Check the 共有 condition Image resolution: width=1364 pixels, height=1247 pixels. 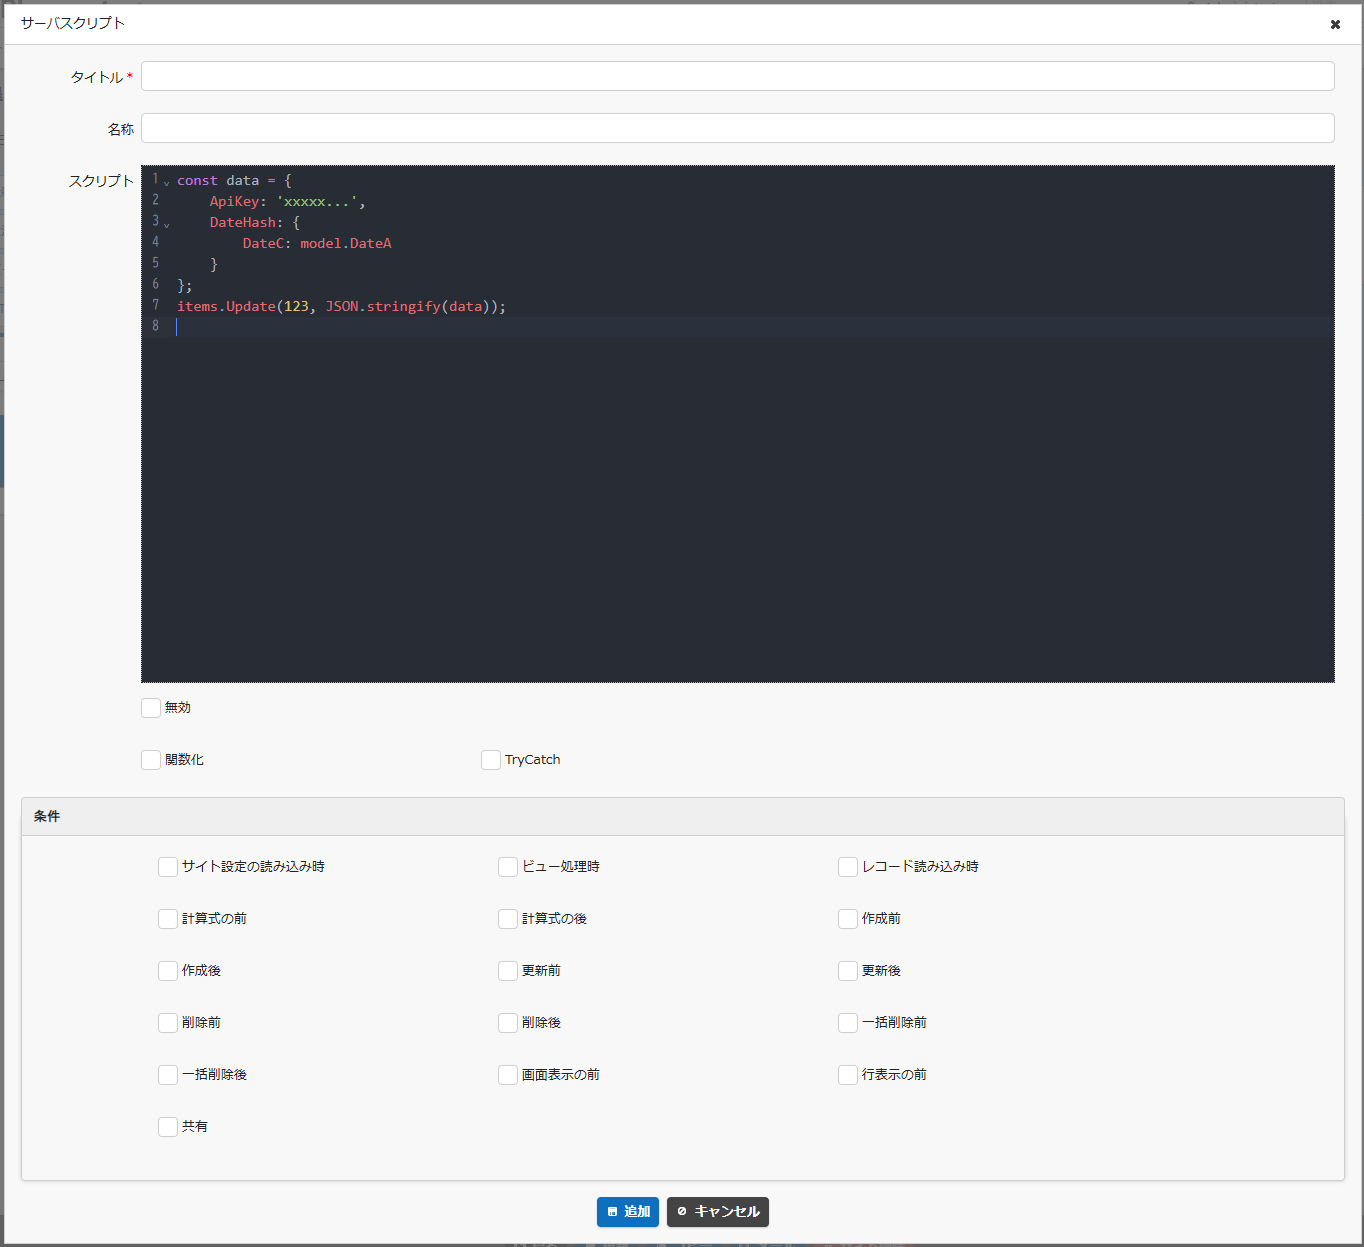click(167, 1126)
